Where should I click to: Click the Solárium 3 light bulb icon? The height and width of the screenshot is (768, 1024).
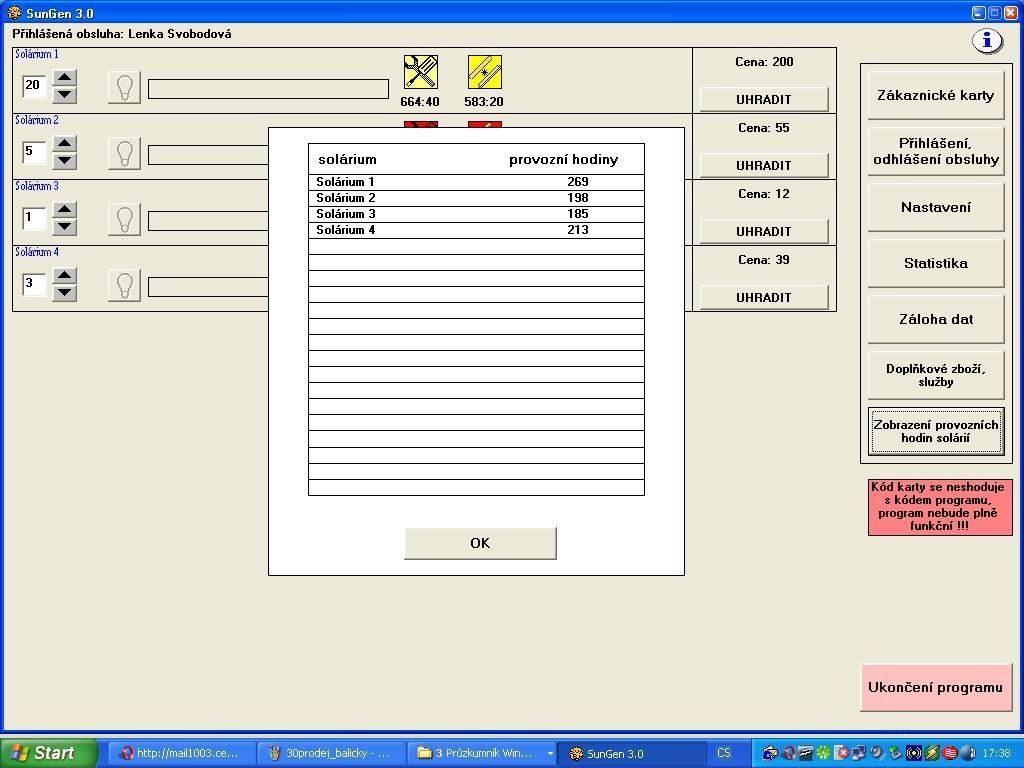coord(124,219)
